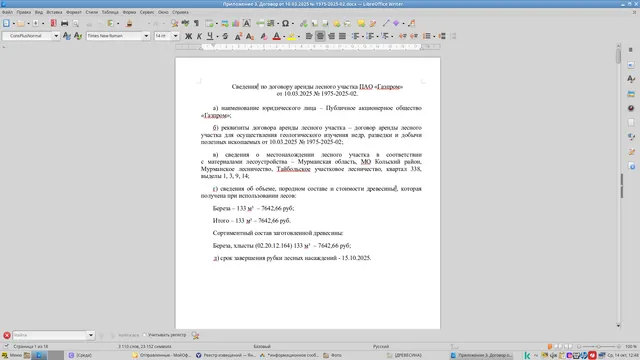Click update selected style icon
Viewport: 640px width, 360px height.
click(67, 36)
